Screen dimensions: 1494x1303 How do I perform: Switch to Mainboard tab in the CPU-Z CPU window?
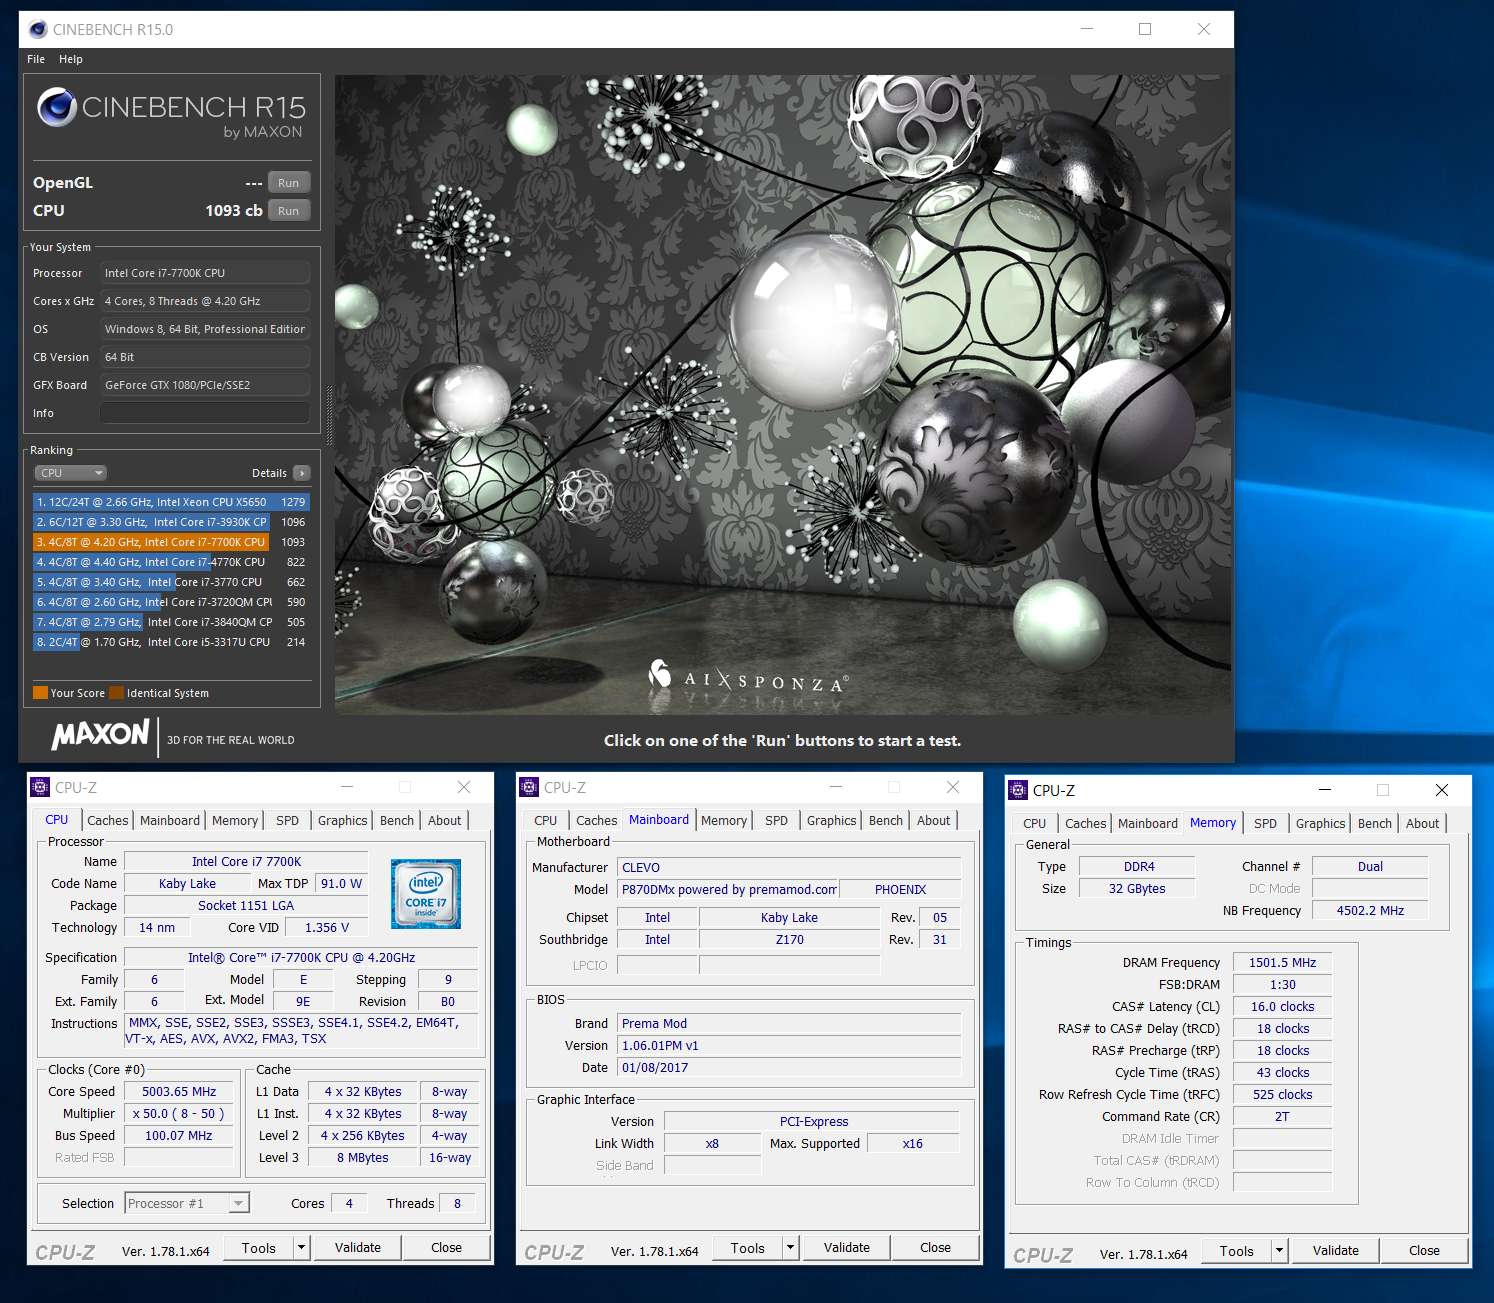(170, 820)
